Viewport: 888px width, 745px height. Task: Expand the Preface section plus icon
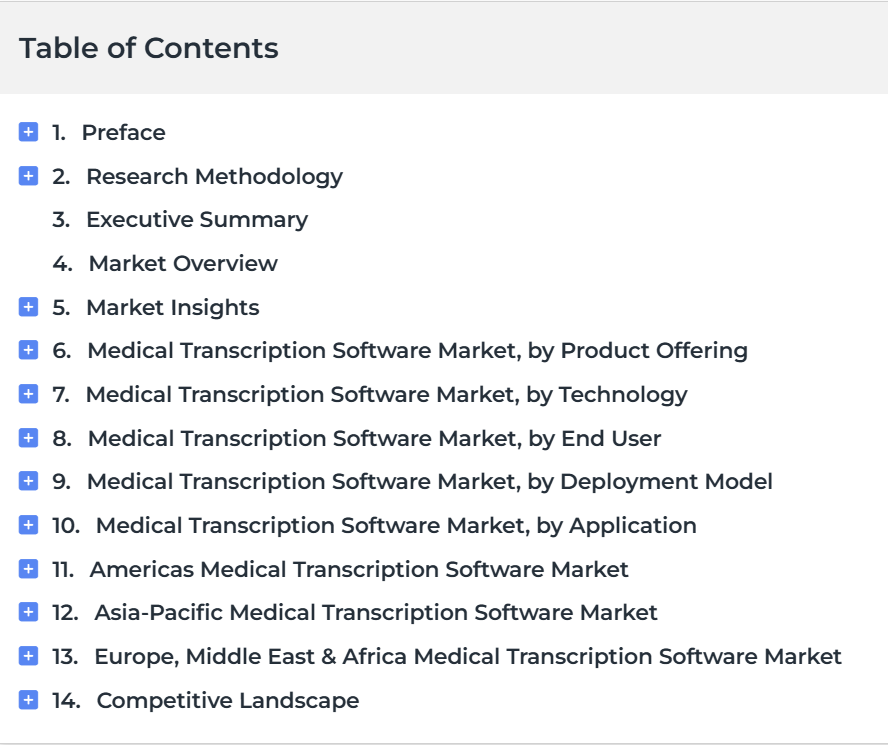(x=28, y=131)
